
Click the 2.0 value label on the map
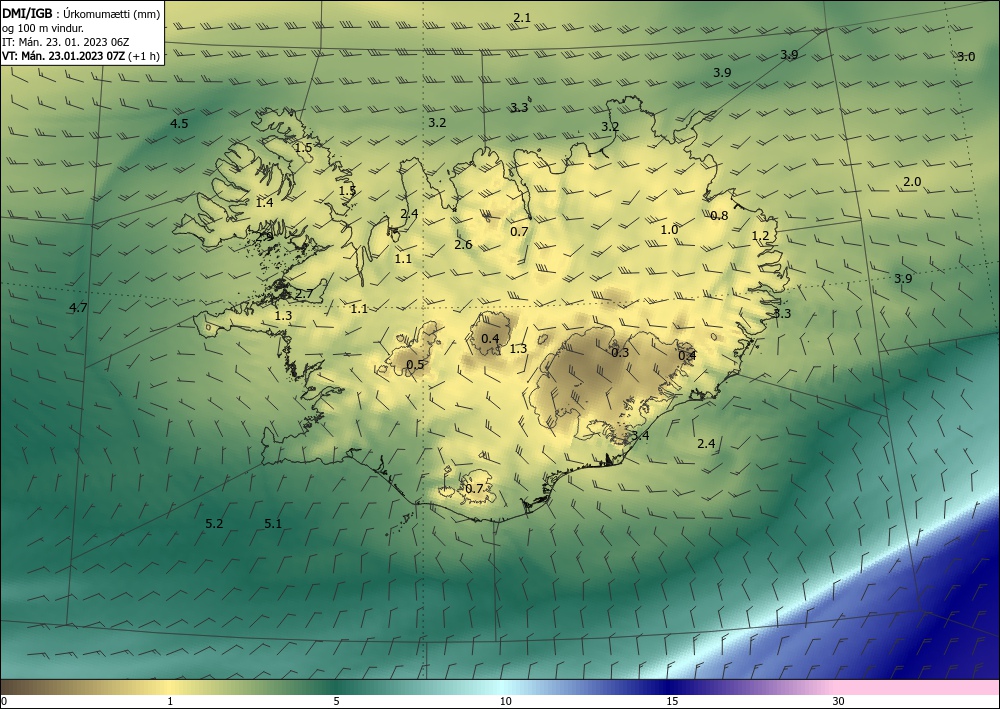pos(912,182)
